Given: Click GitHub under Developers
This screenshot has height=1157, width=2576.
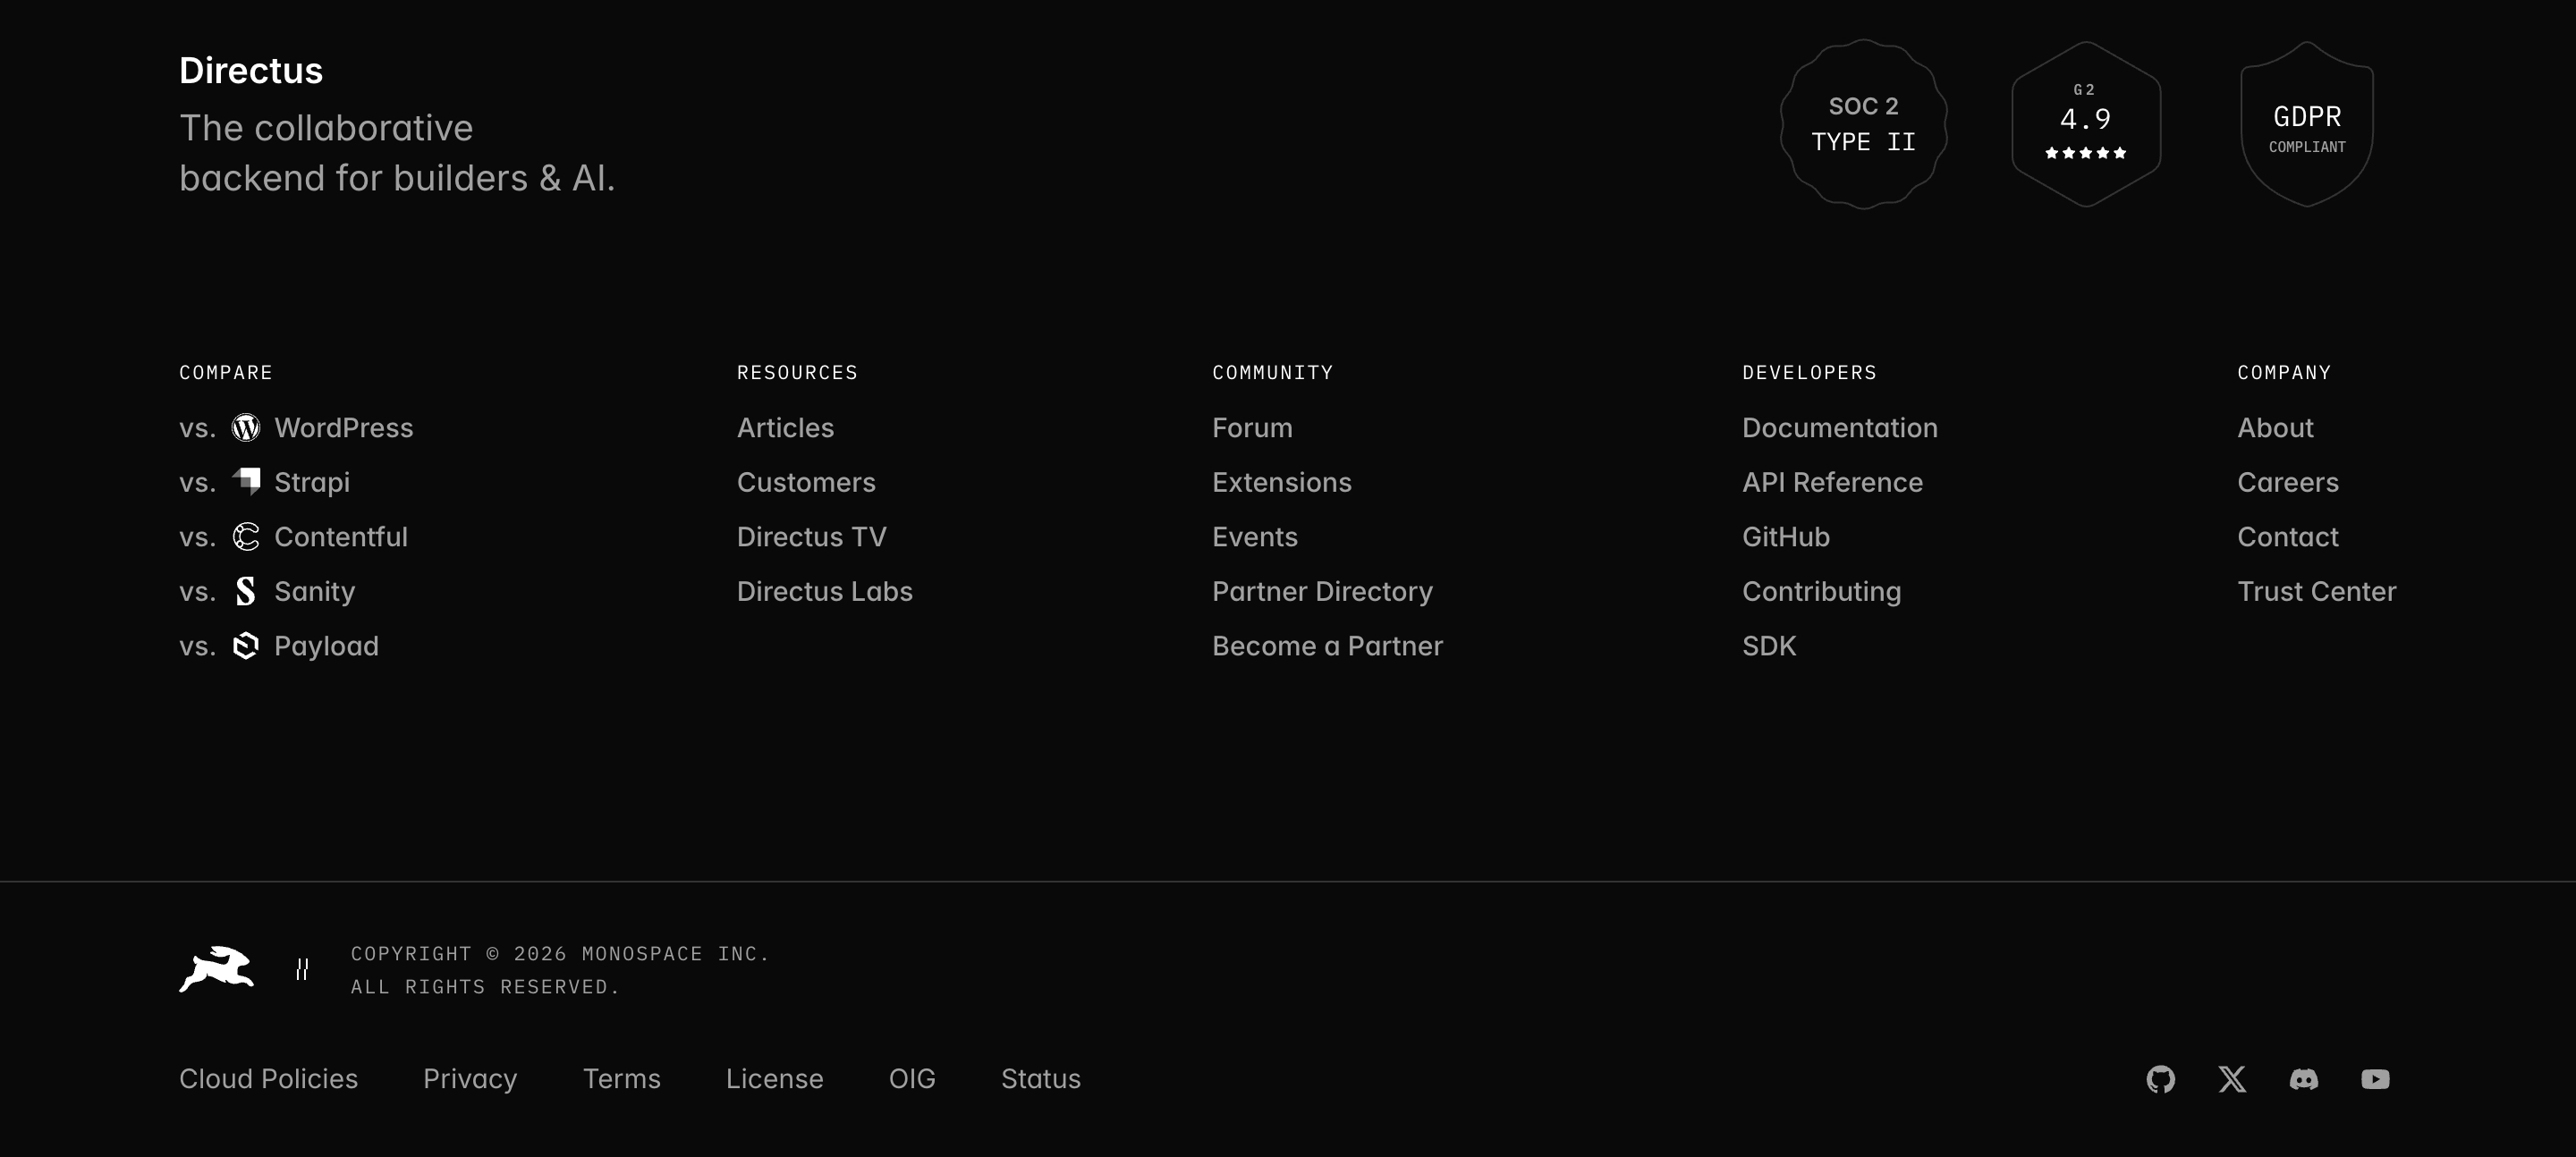Looking at the screenshot, I should (1786, 537).
